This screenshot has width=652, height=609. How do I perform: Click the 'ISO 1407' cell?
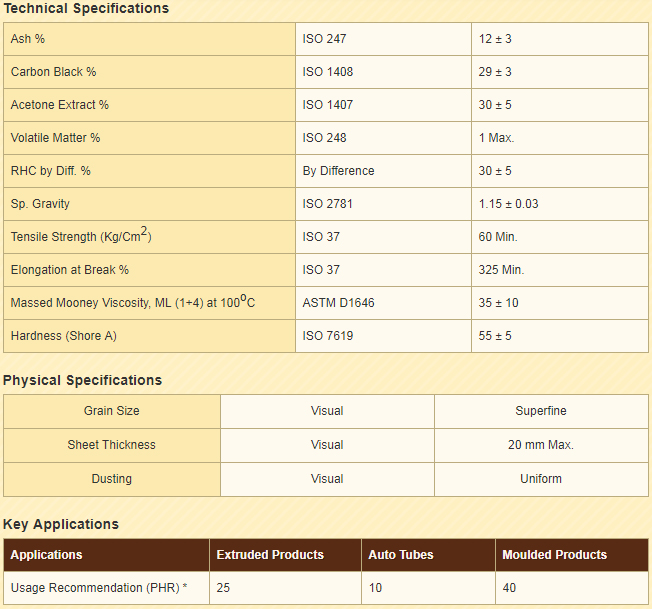[383, 105]
